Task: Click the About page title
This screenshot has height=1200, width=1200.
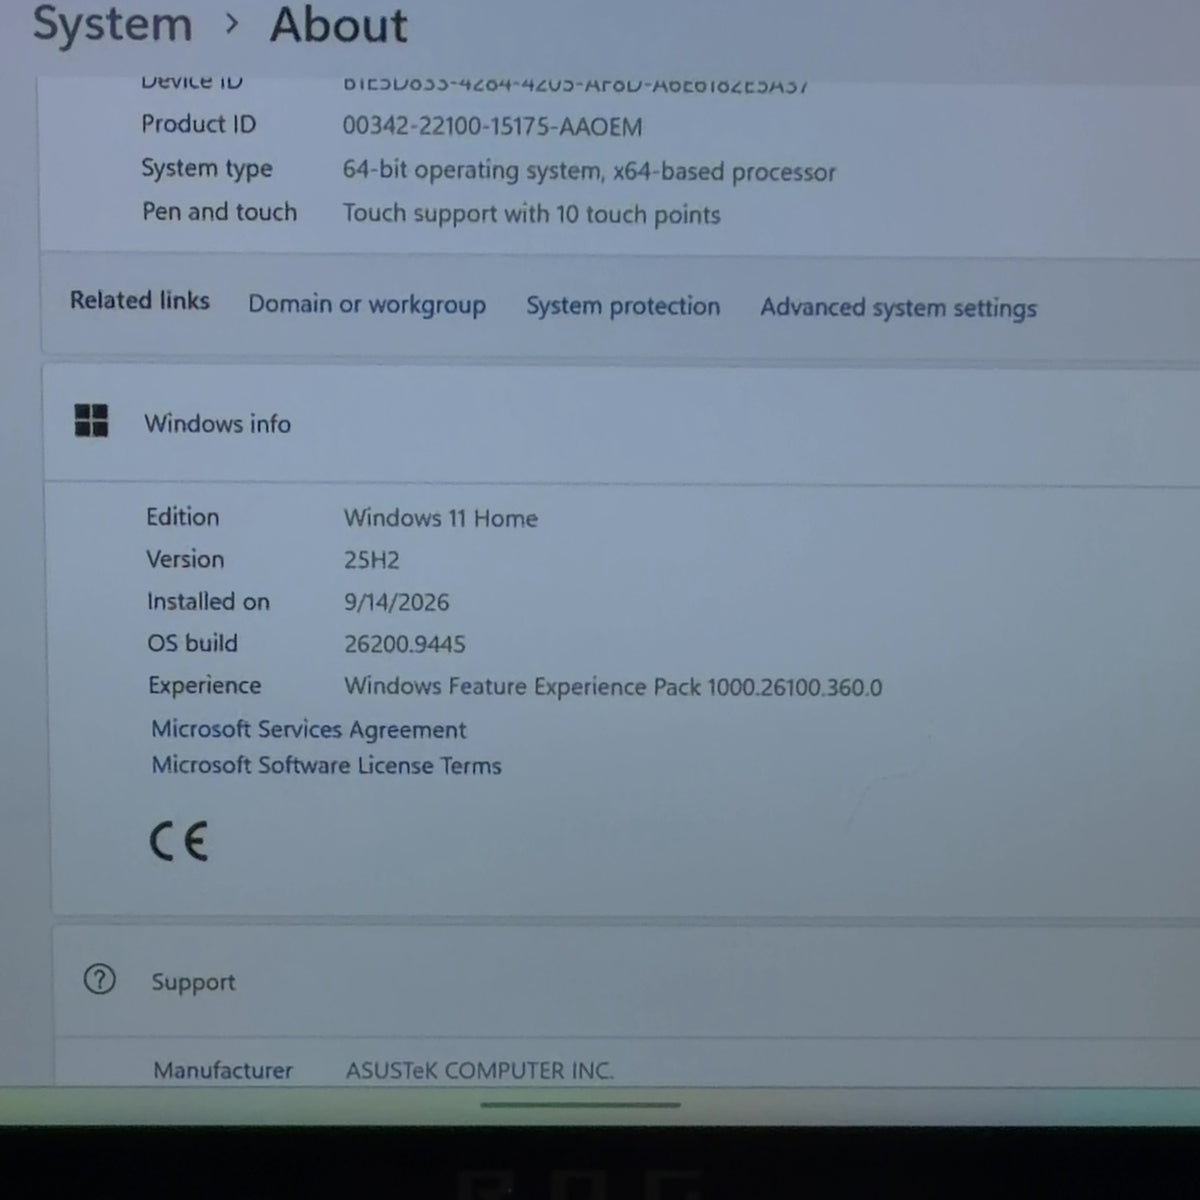Action: (x=339, y=25)
